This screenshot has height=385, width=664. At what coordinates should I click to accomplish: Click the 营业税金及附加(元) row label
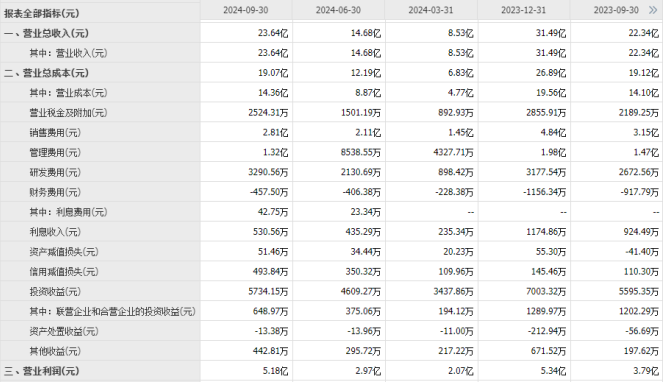pos(68,113)
